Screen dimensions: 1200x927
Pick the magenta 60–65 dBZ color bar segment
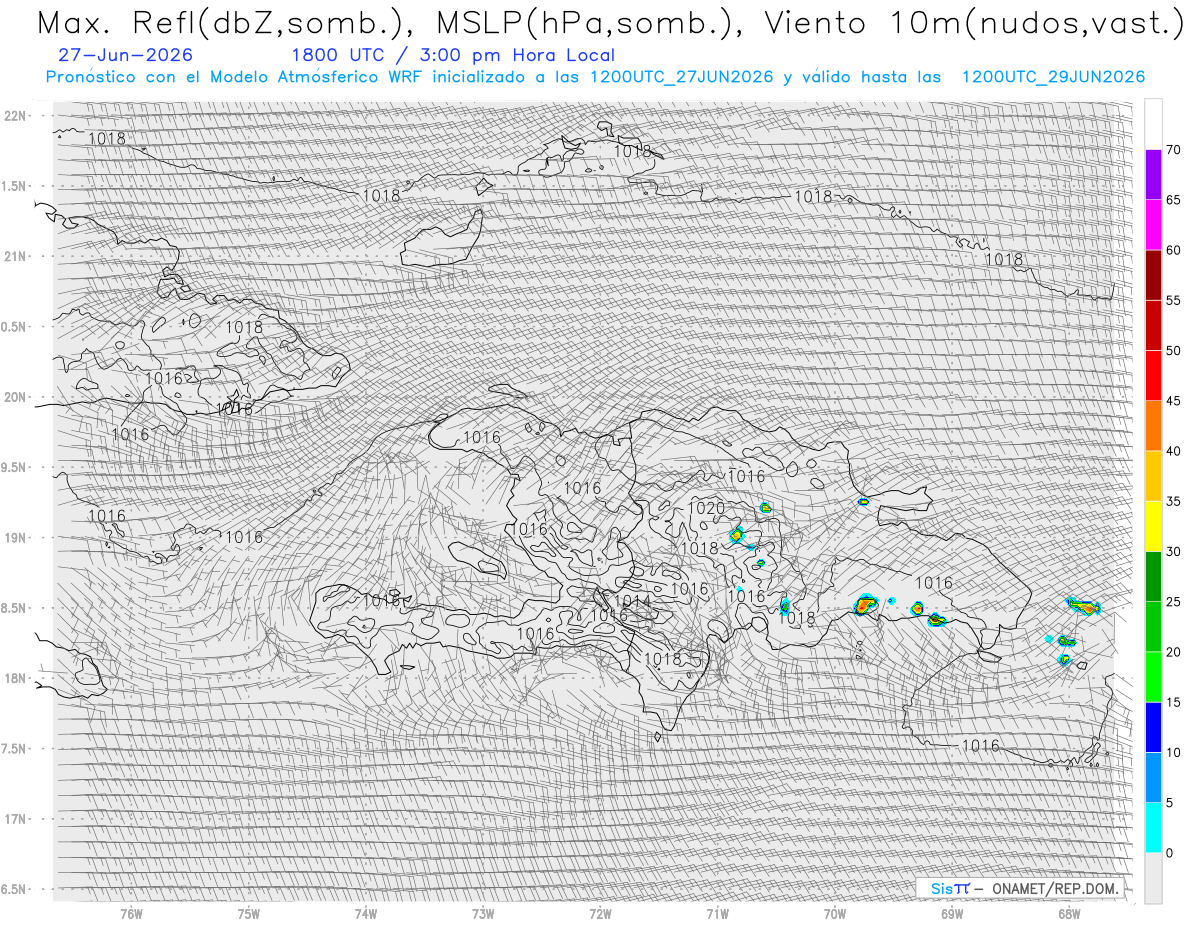pyautogui.click(x=1153, y=225)
